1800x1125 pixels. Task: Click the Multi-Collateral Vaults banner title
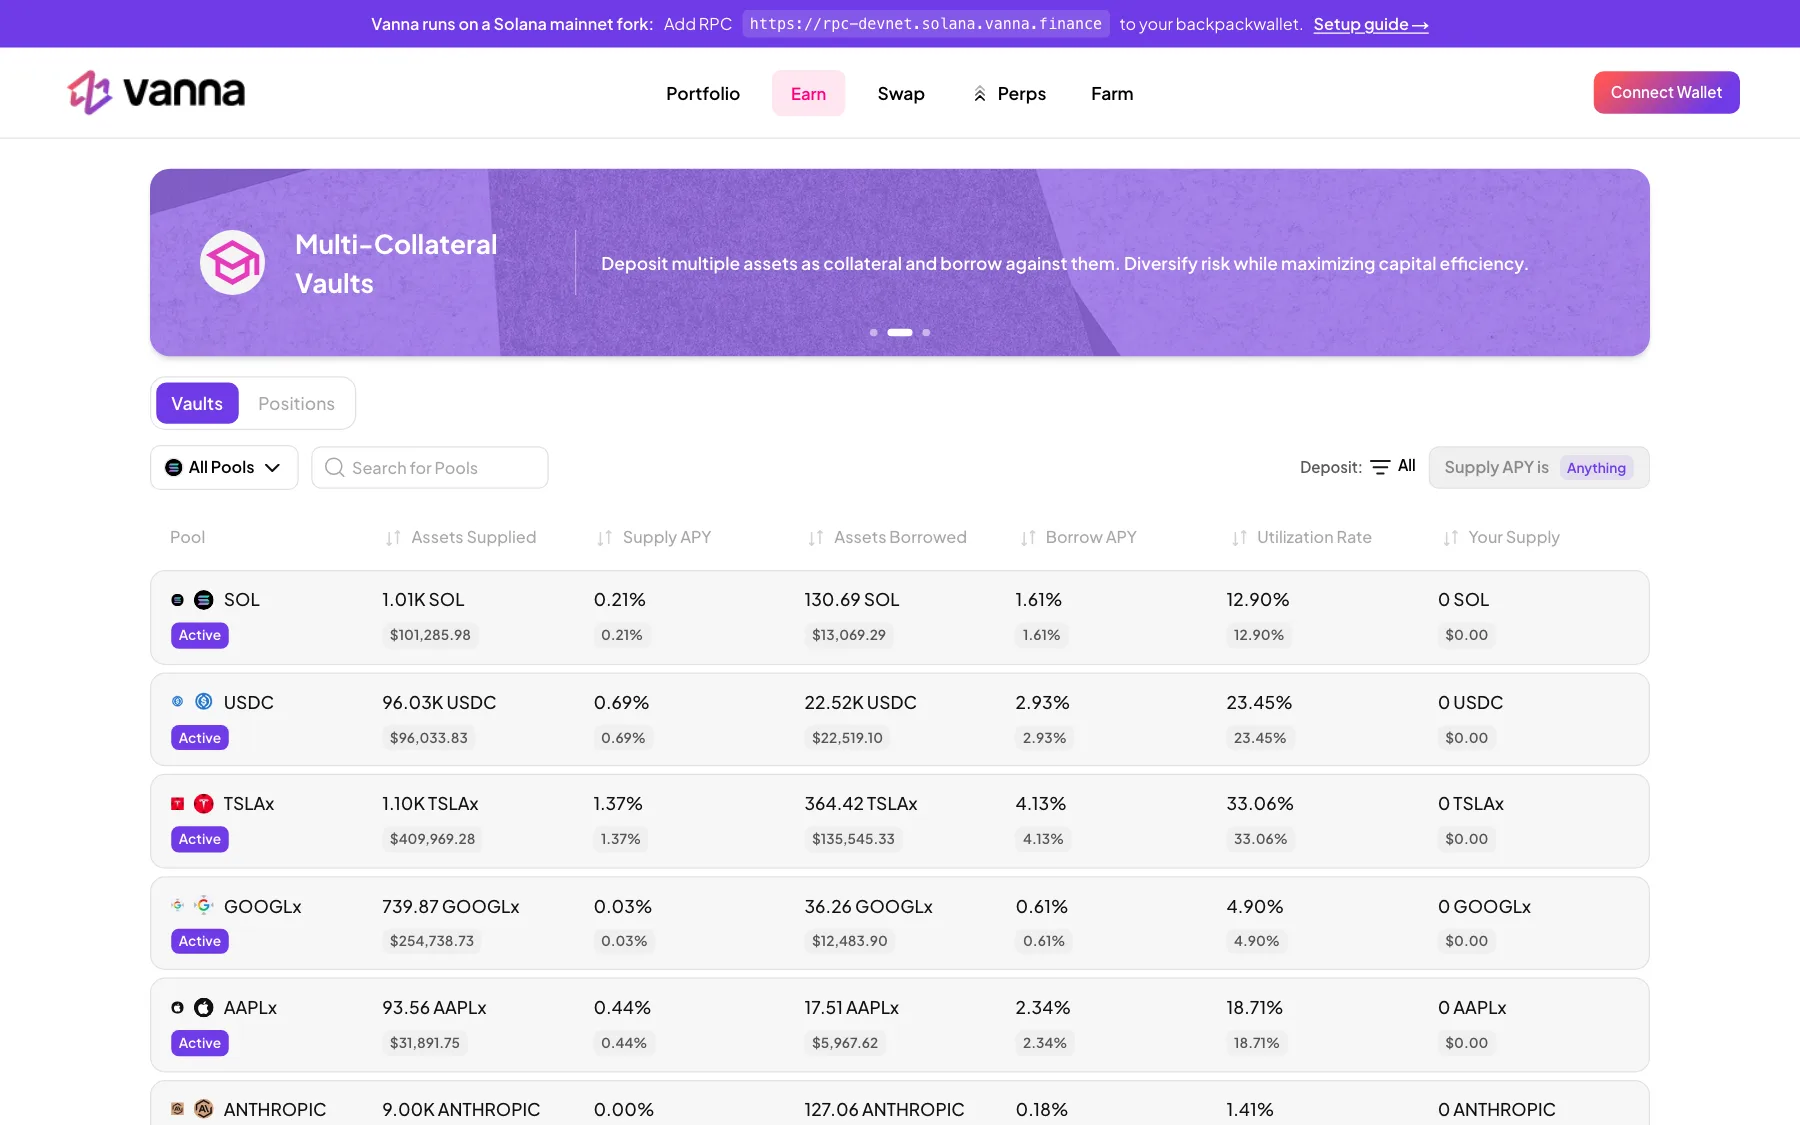click(x=396, y=264)
